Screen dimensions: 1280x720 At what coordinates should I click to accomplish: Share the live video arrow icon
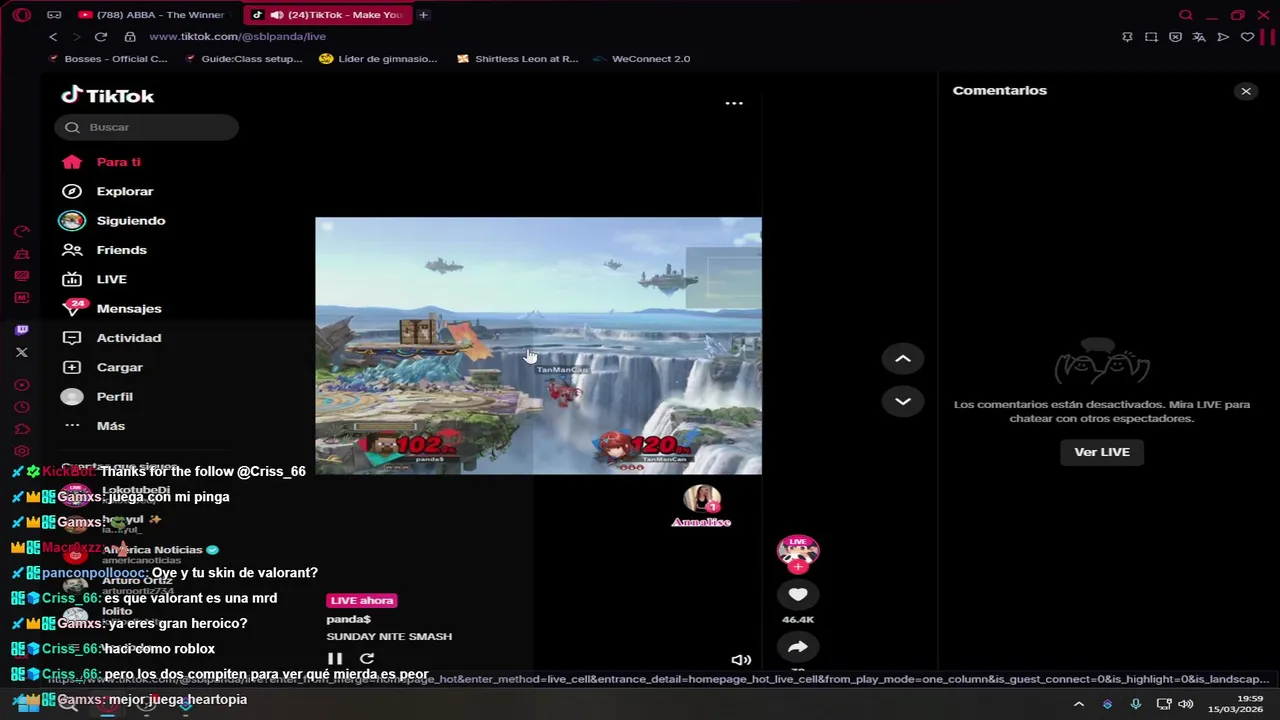point(797,647)
